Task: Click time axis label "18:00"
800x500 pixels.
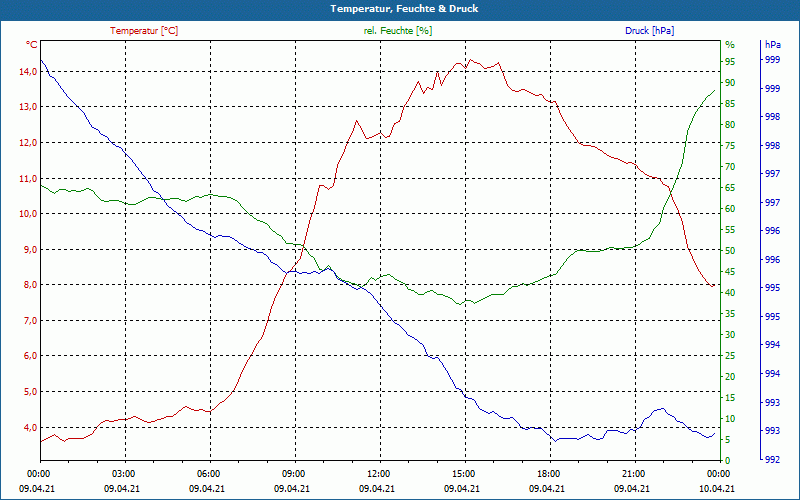Action: coord(547,473)
